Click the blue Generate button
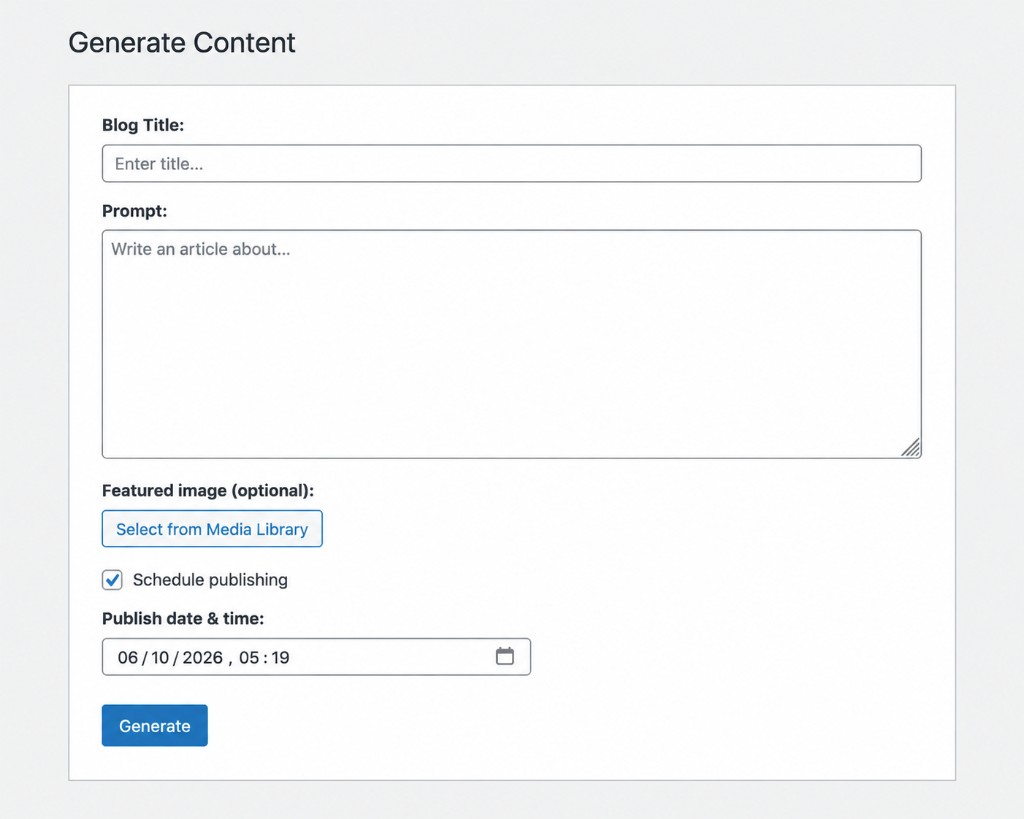Image resolution: width=1024 pixels, height=819 pixels. [x=155, y=726]
